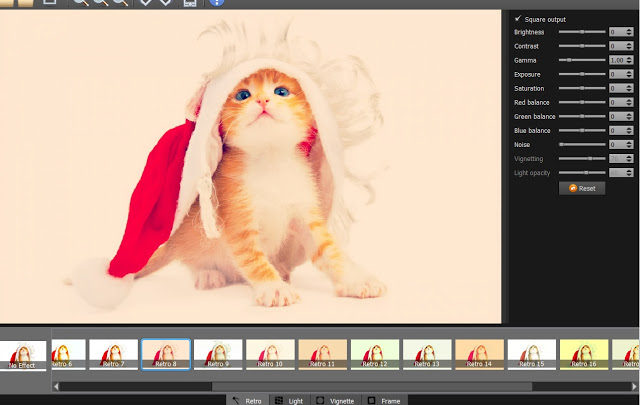Choose the Retro 14 effect thumbnail
640x405 pixels.
point(479,354)
